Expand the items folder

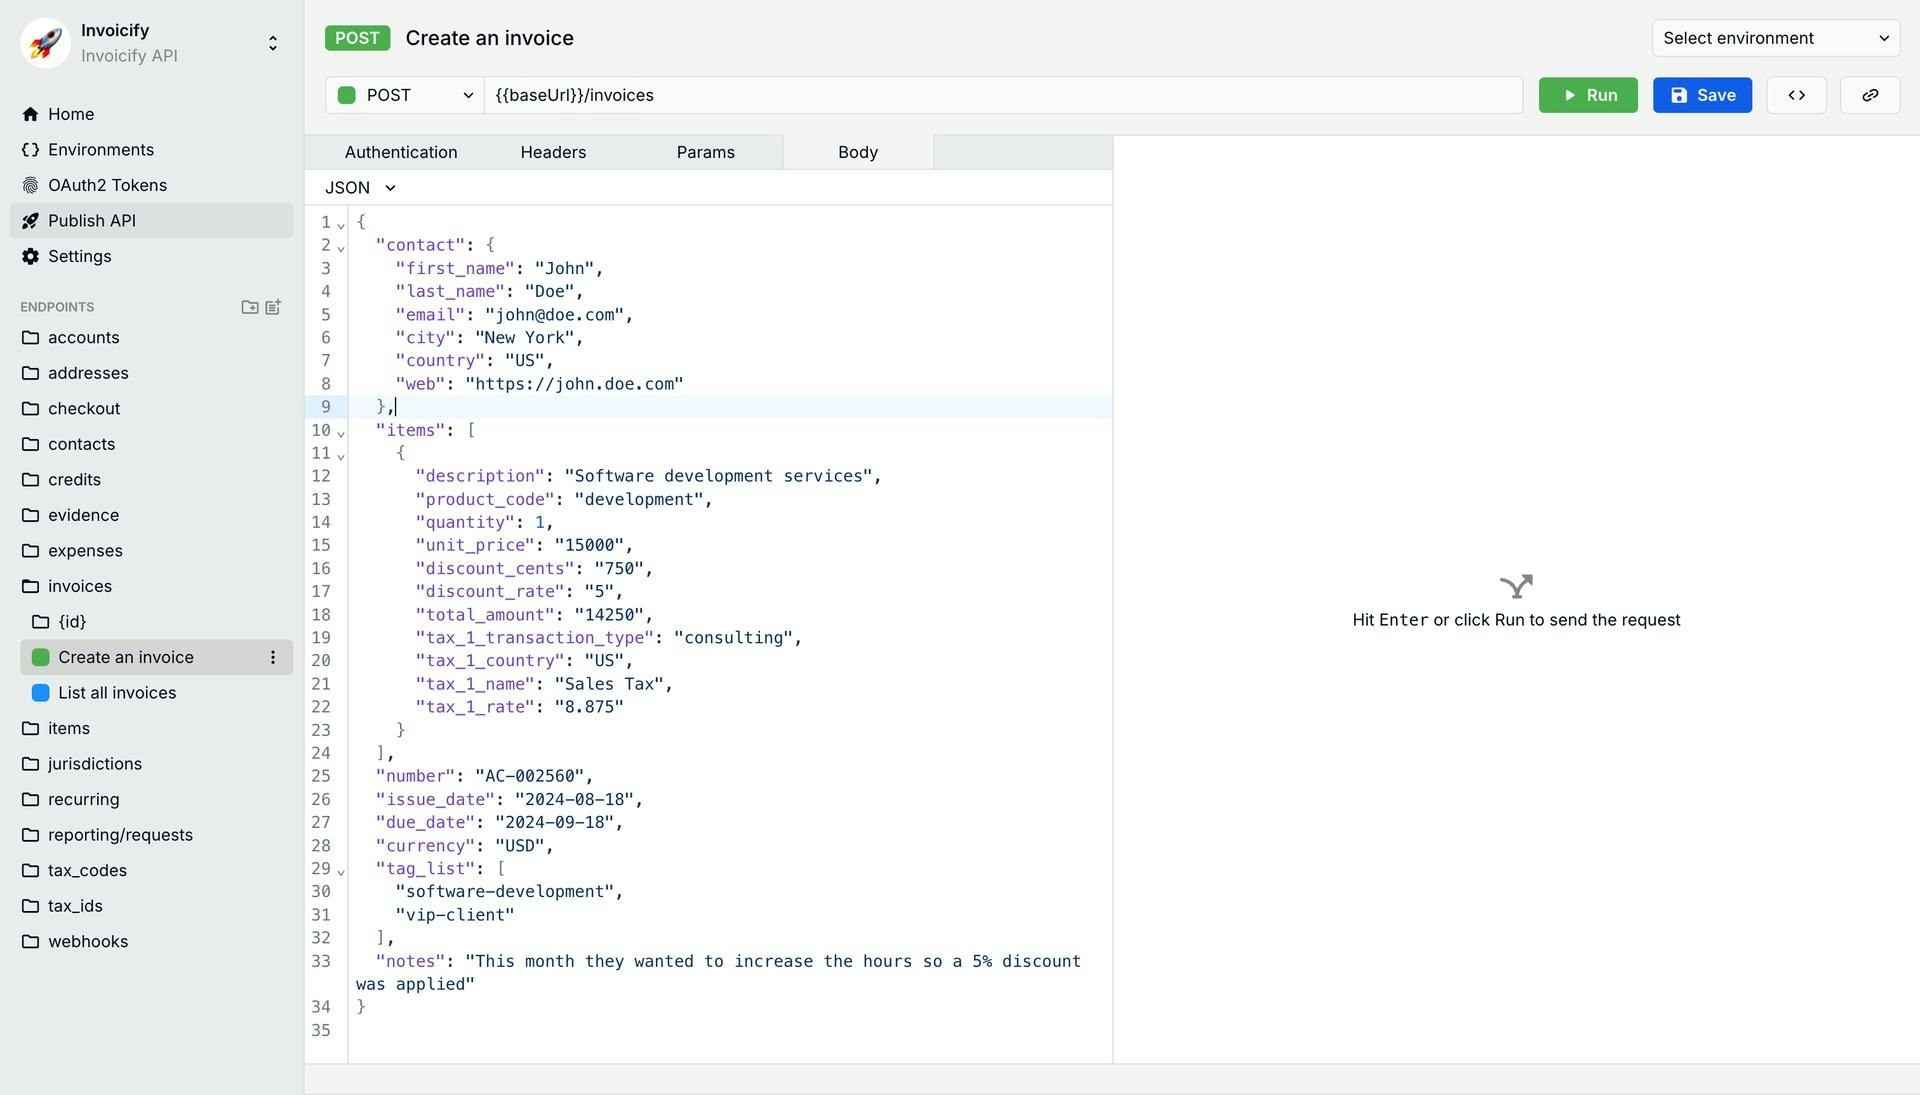[x=152, y=729]
